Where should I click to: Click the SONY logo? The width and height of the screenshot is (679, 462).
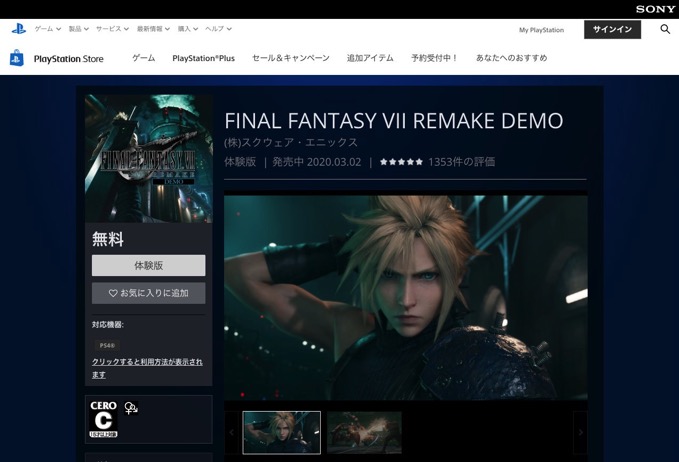[x=655, y=9]
